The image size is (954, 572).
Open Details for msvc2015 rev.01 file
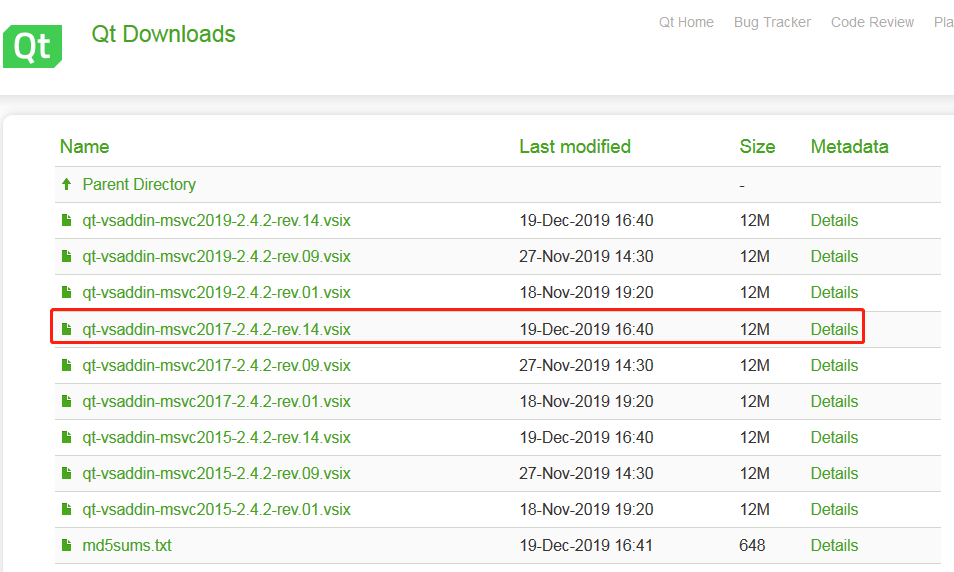[x=834, y=509]
